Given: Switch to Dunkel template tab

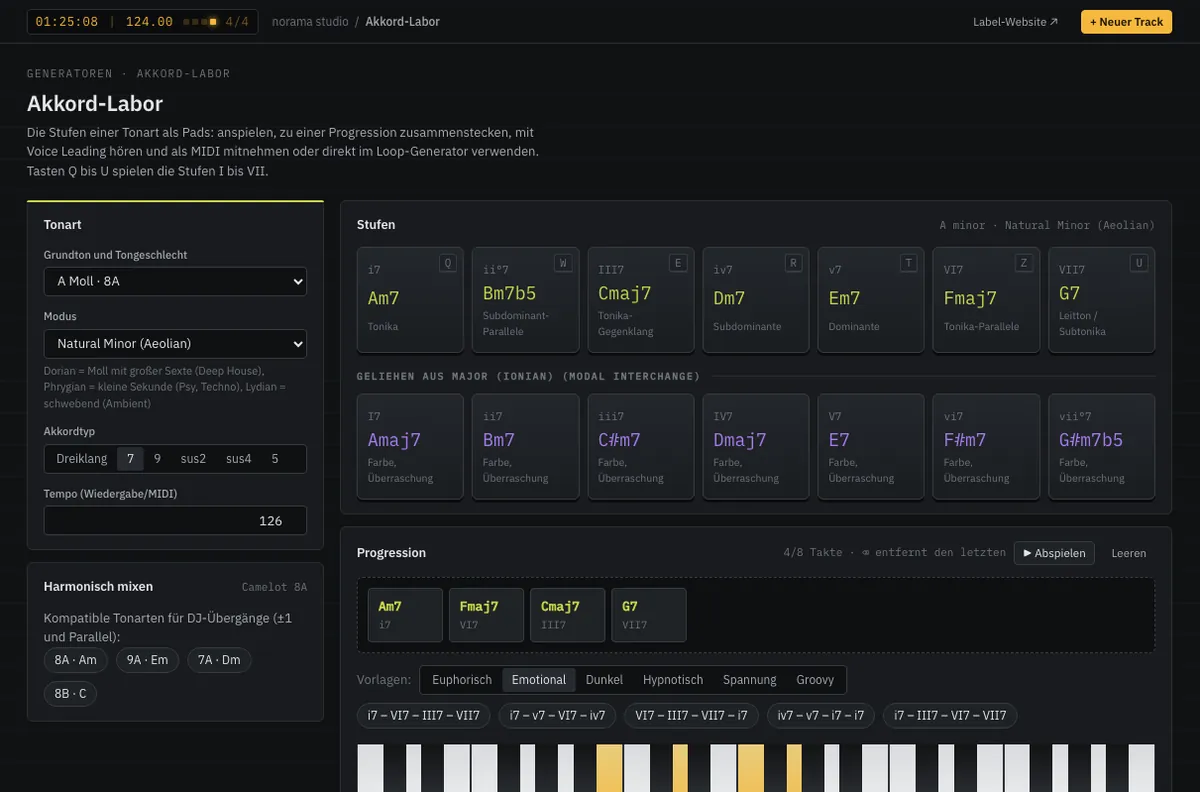Looking at the screenshot, I should 604,680.
